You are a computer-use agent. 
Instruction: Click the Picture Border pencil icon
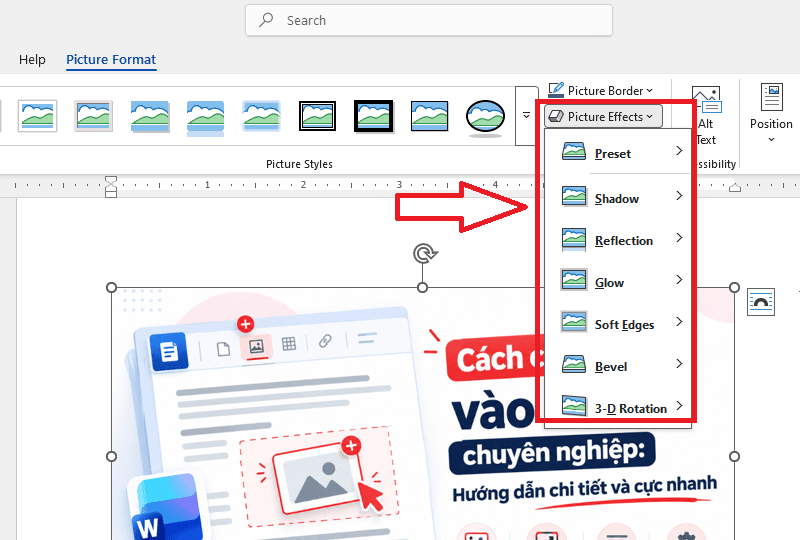coord(556,90)
